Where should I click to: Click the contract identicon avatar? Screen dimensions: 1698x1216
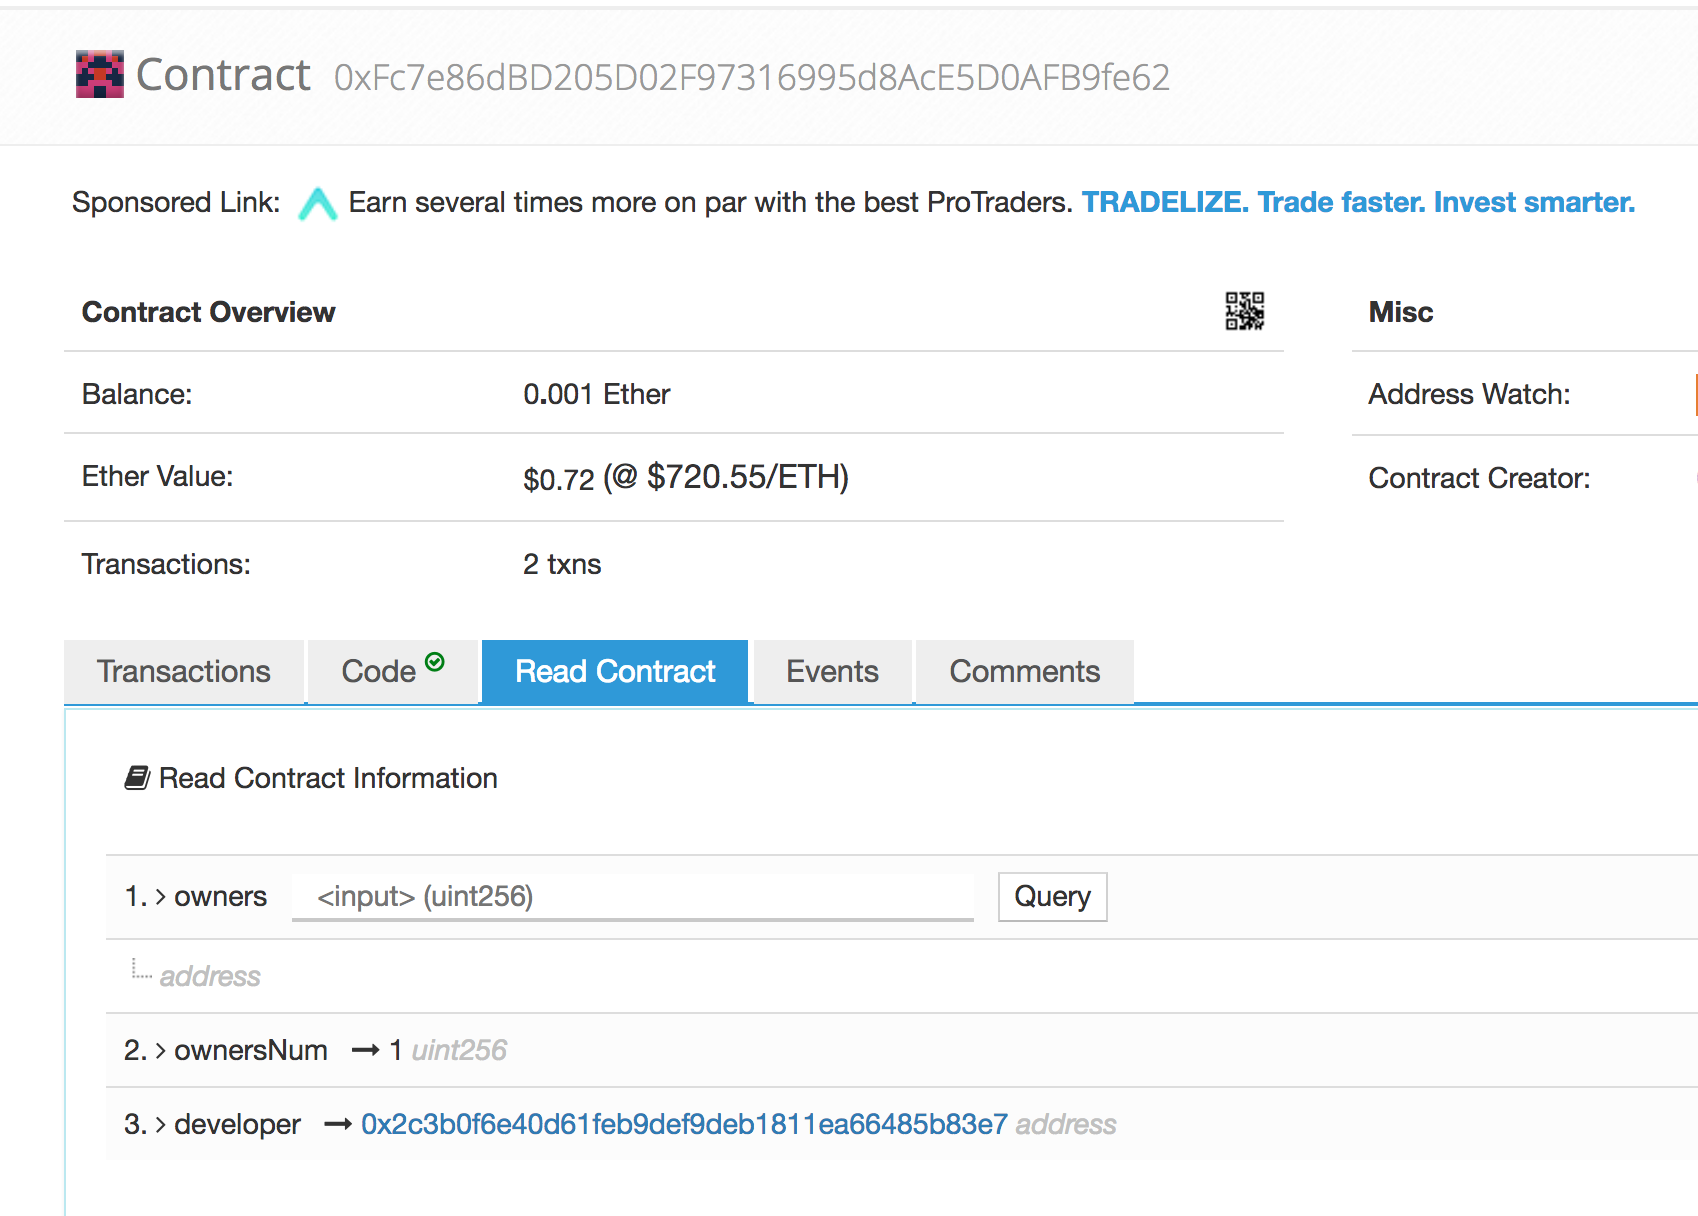tap(100, 74)
